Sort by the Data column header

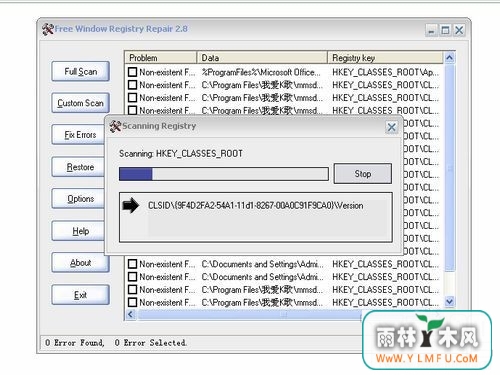[x=262, y=58]
